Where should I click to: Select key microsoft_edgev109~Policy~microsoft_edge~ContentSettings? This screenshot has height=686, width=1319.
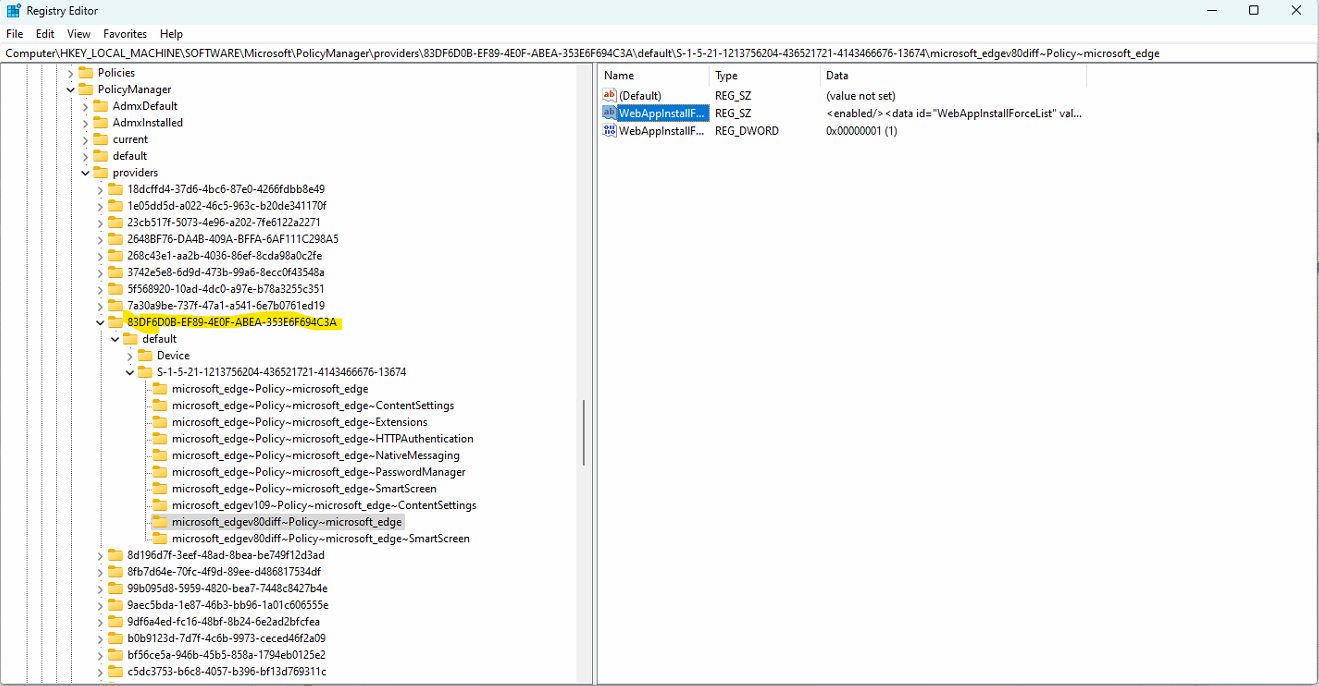click(324, 505)
